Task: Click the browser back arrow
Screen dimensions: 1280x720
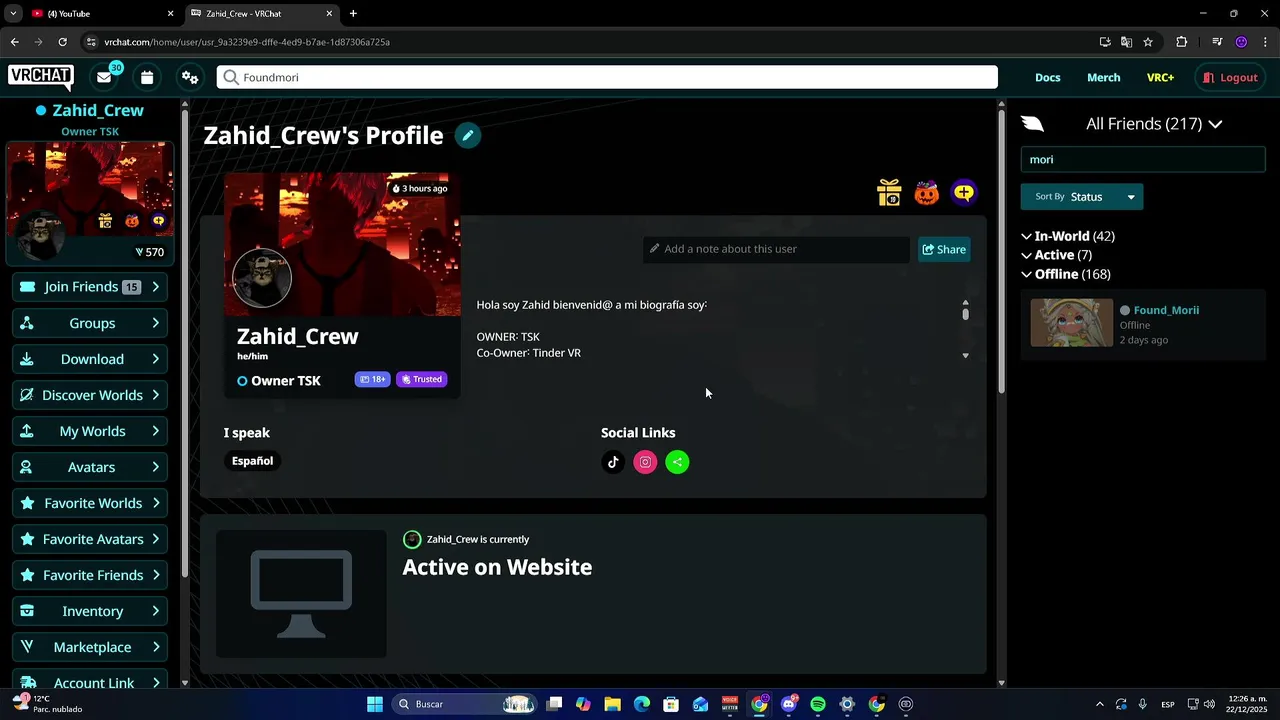Action: coord(14,42)
